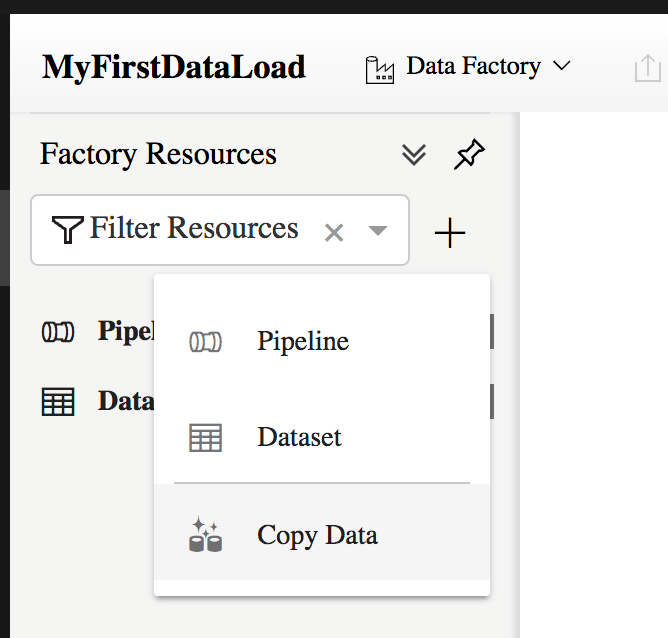Click the pipe icon beside Pipelines in the sidebar
The height and width of the screenshot is (638, 668).
point(58,332)
